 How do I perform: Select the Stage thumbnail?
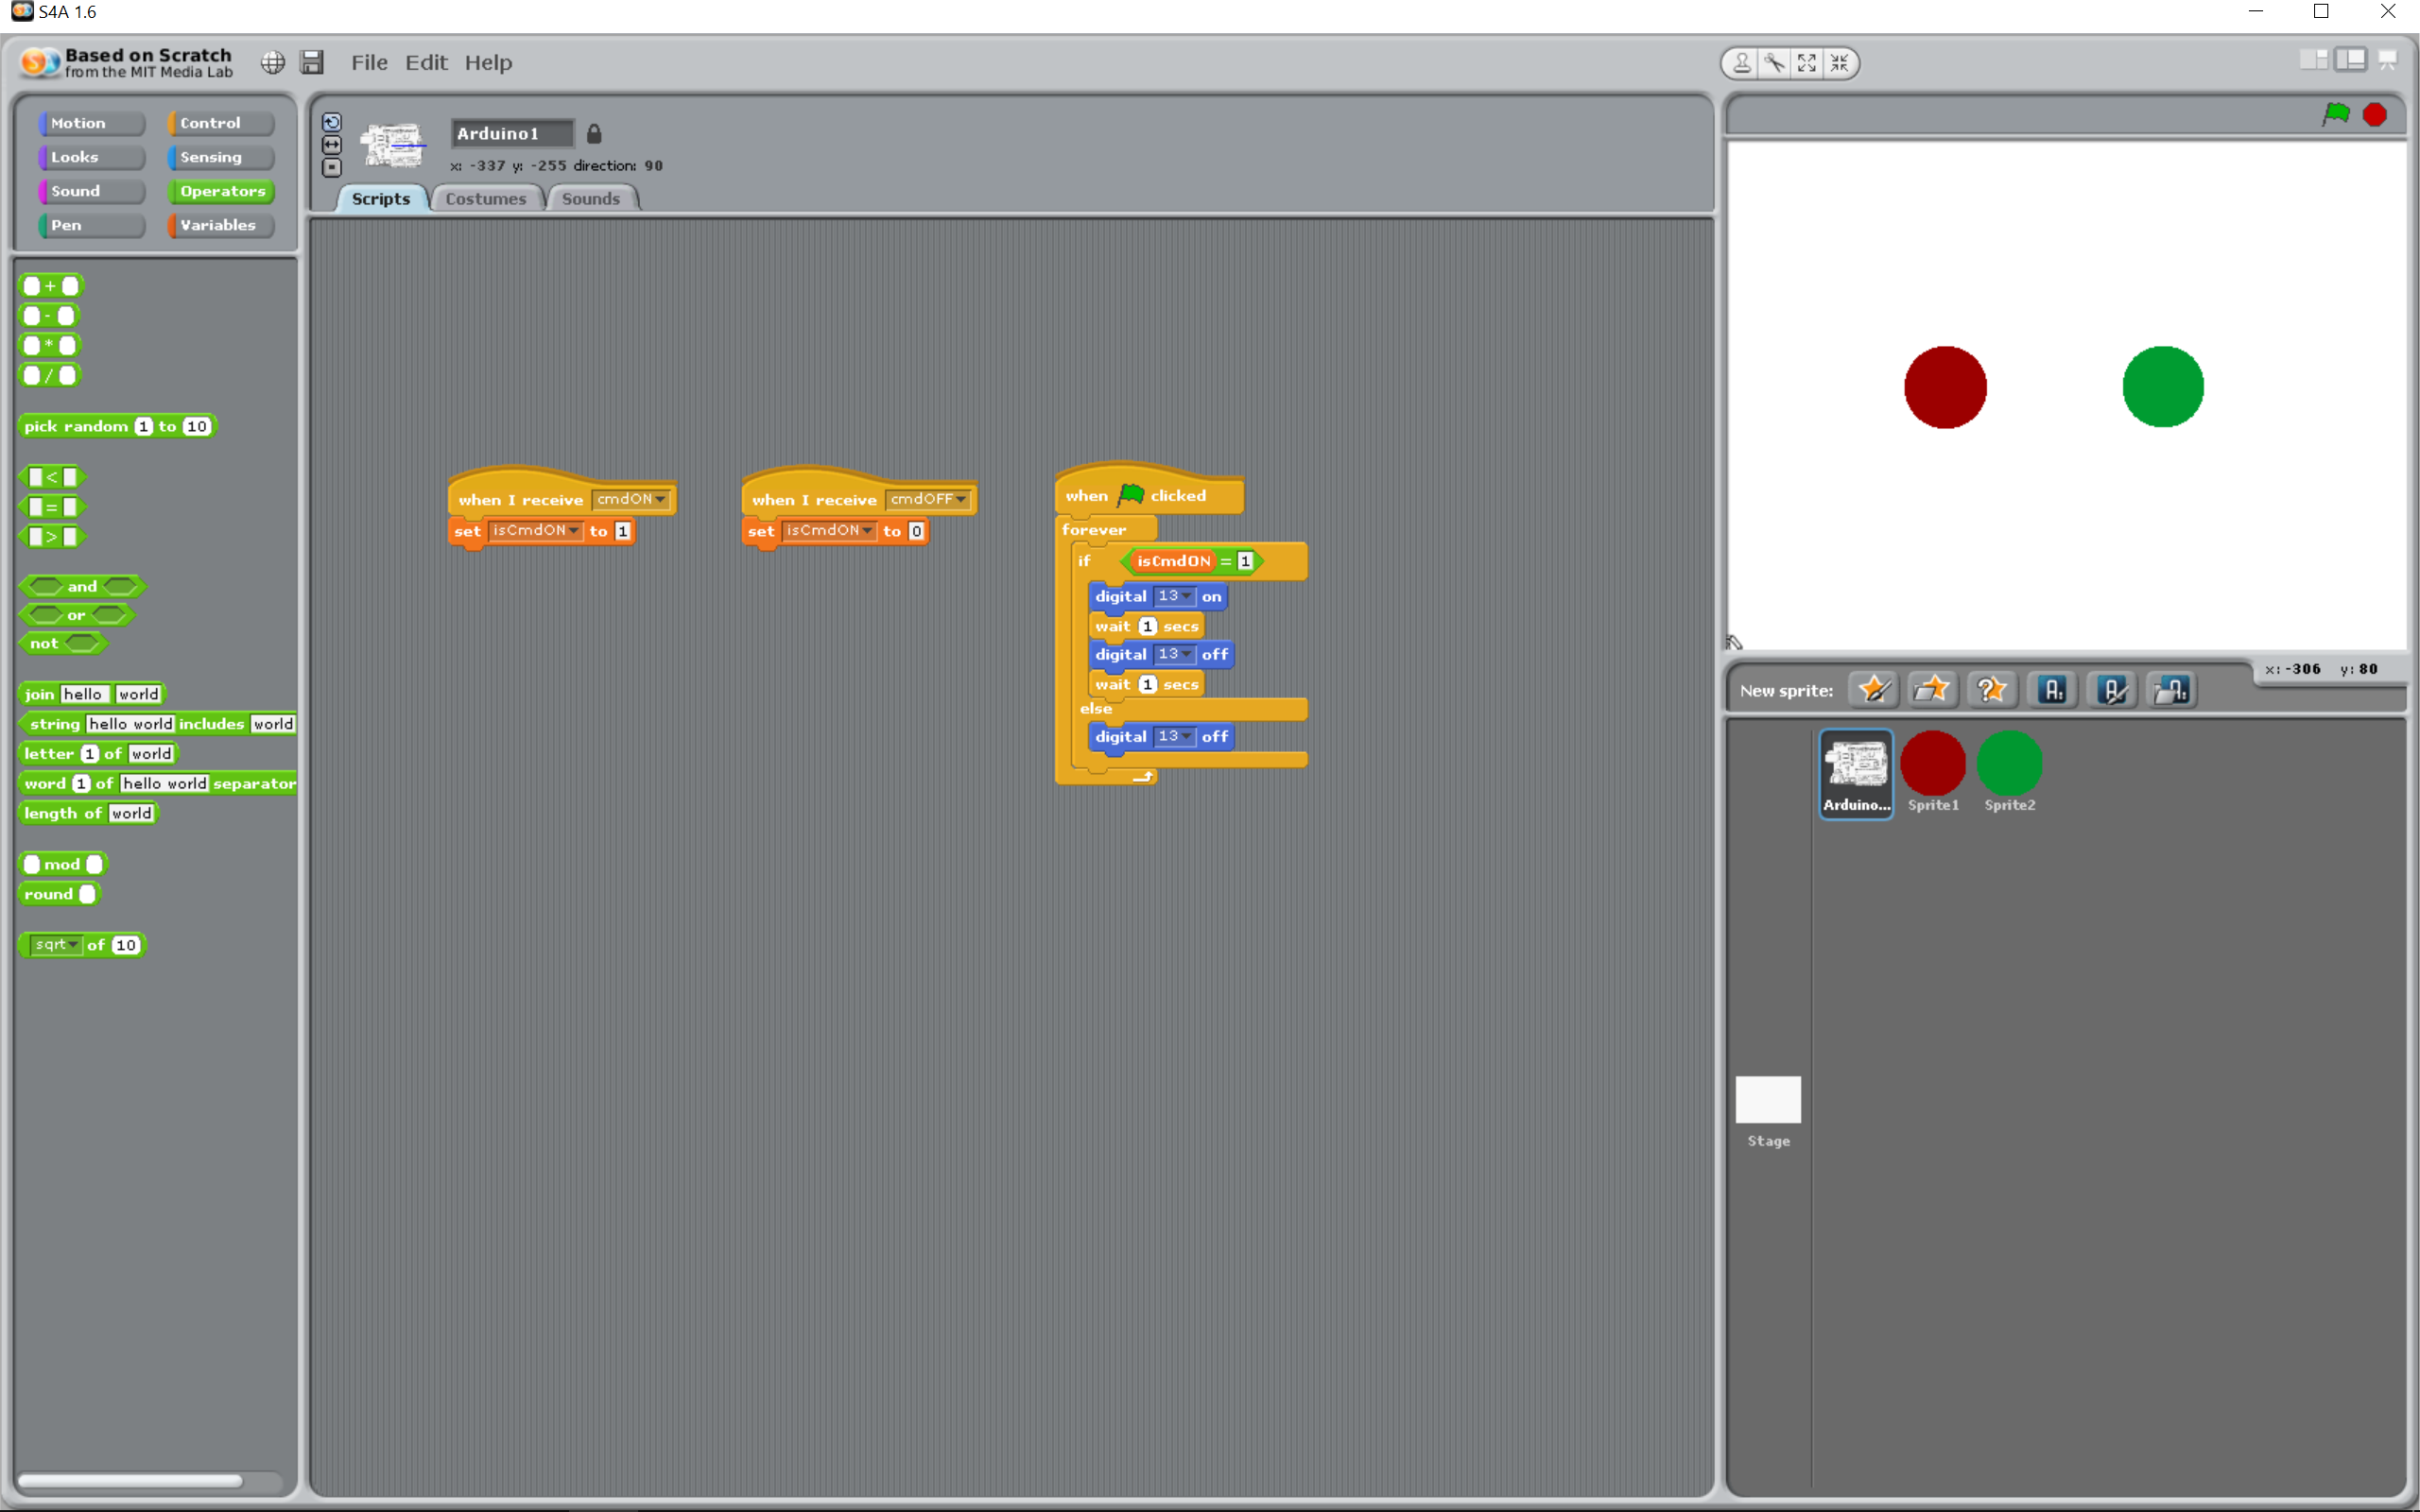tap(1768, 1112)
